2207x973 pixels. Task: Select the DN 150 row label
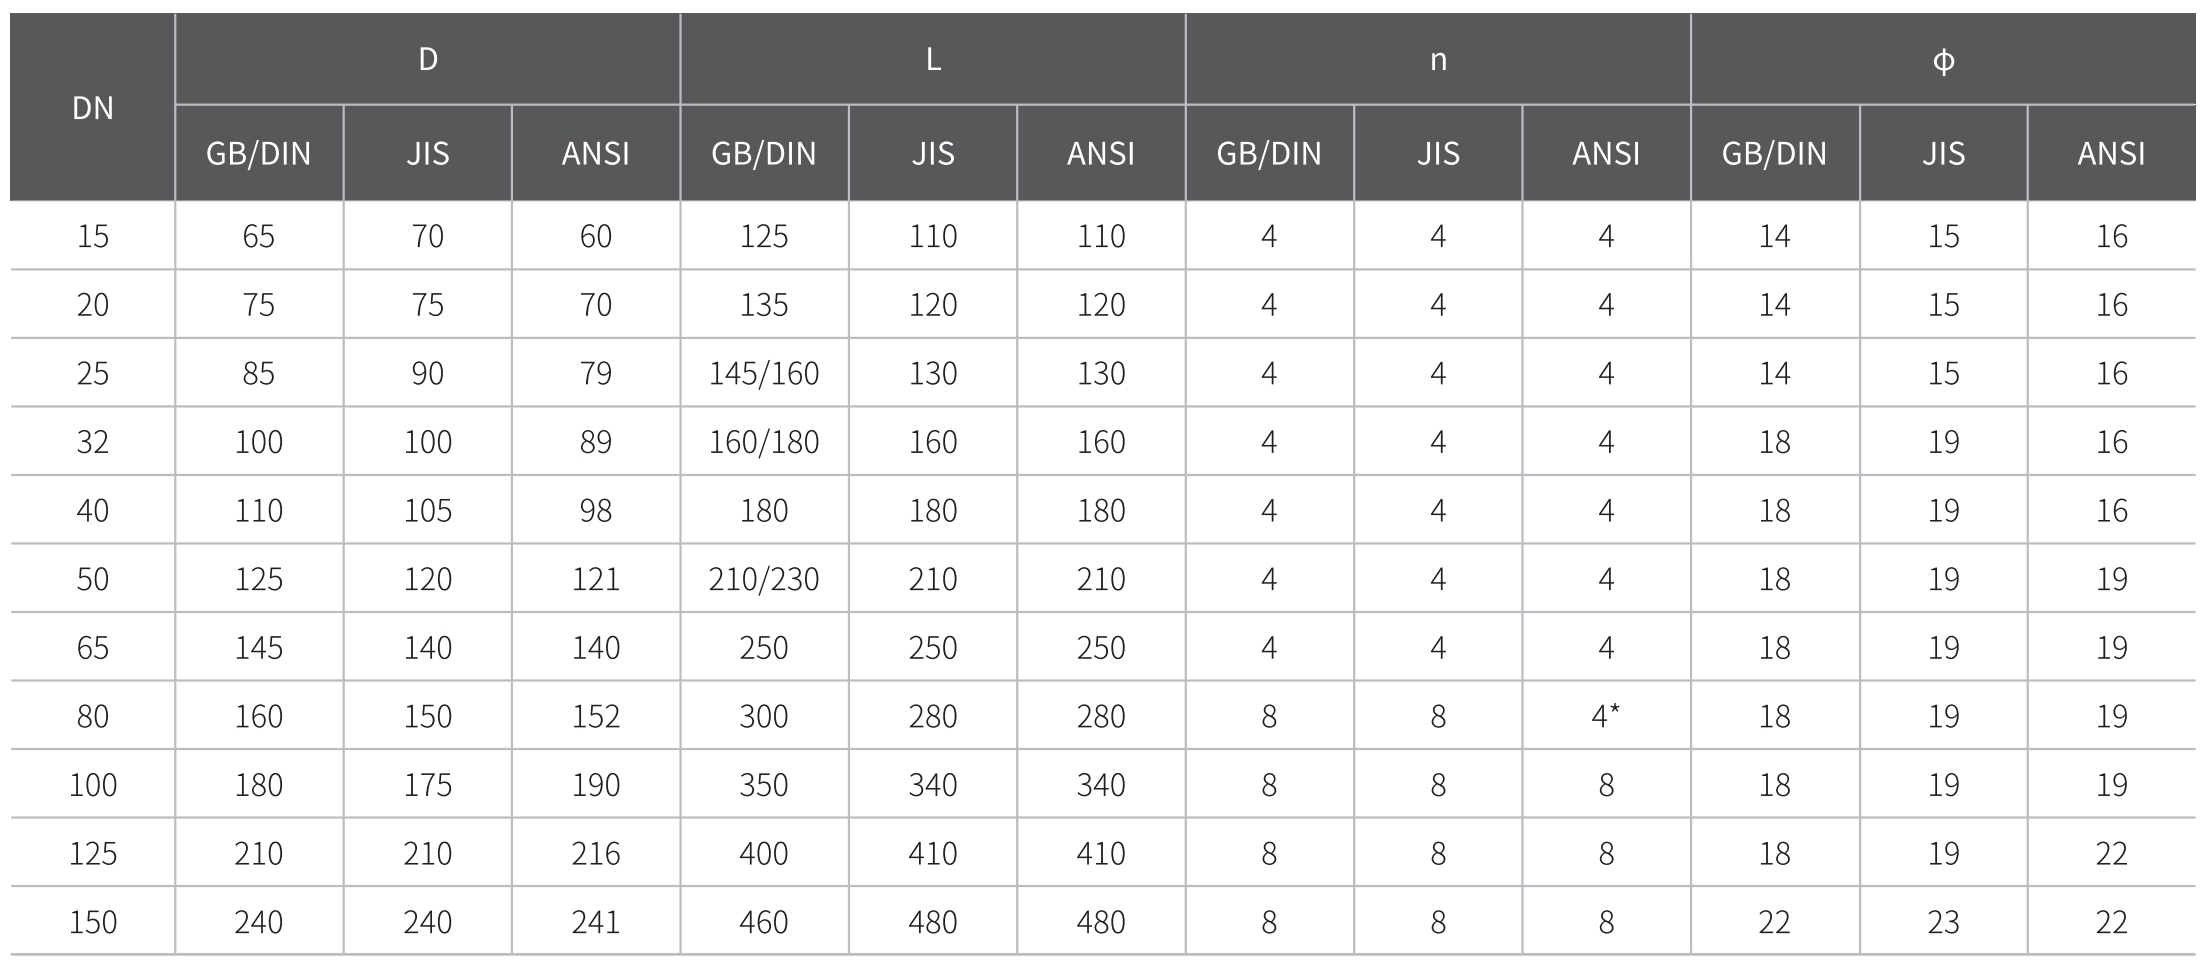93,922
